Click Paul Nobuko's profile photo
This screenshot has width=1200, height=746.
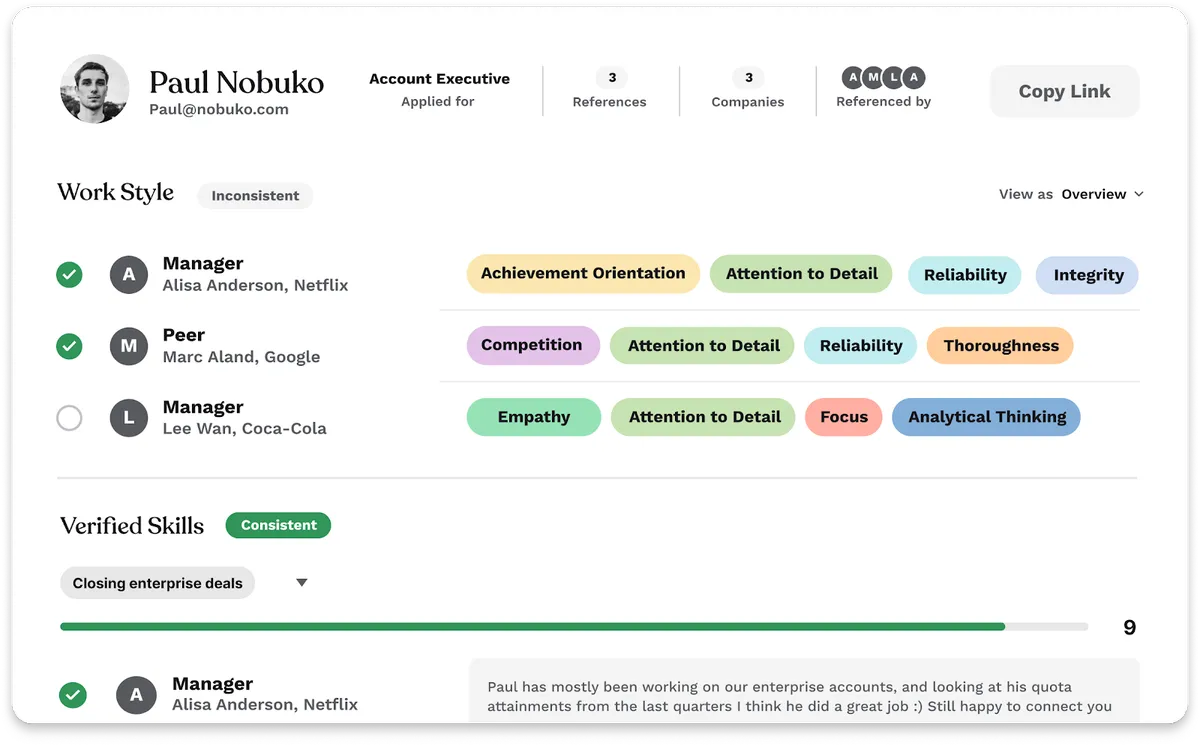(95, 89)
